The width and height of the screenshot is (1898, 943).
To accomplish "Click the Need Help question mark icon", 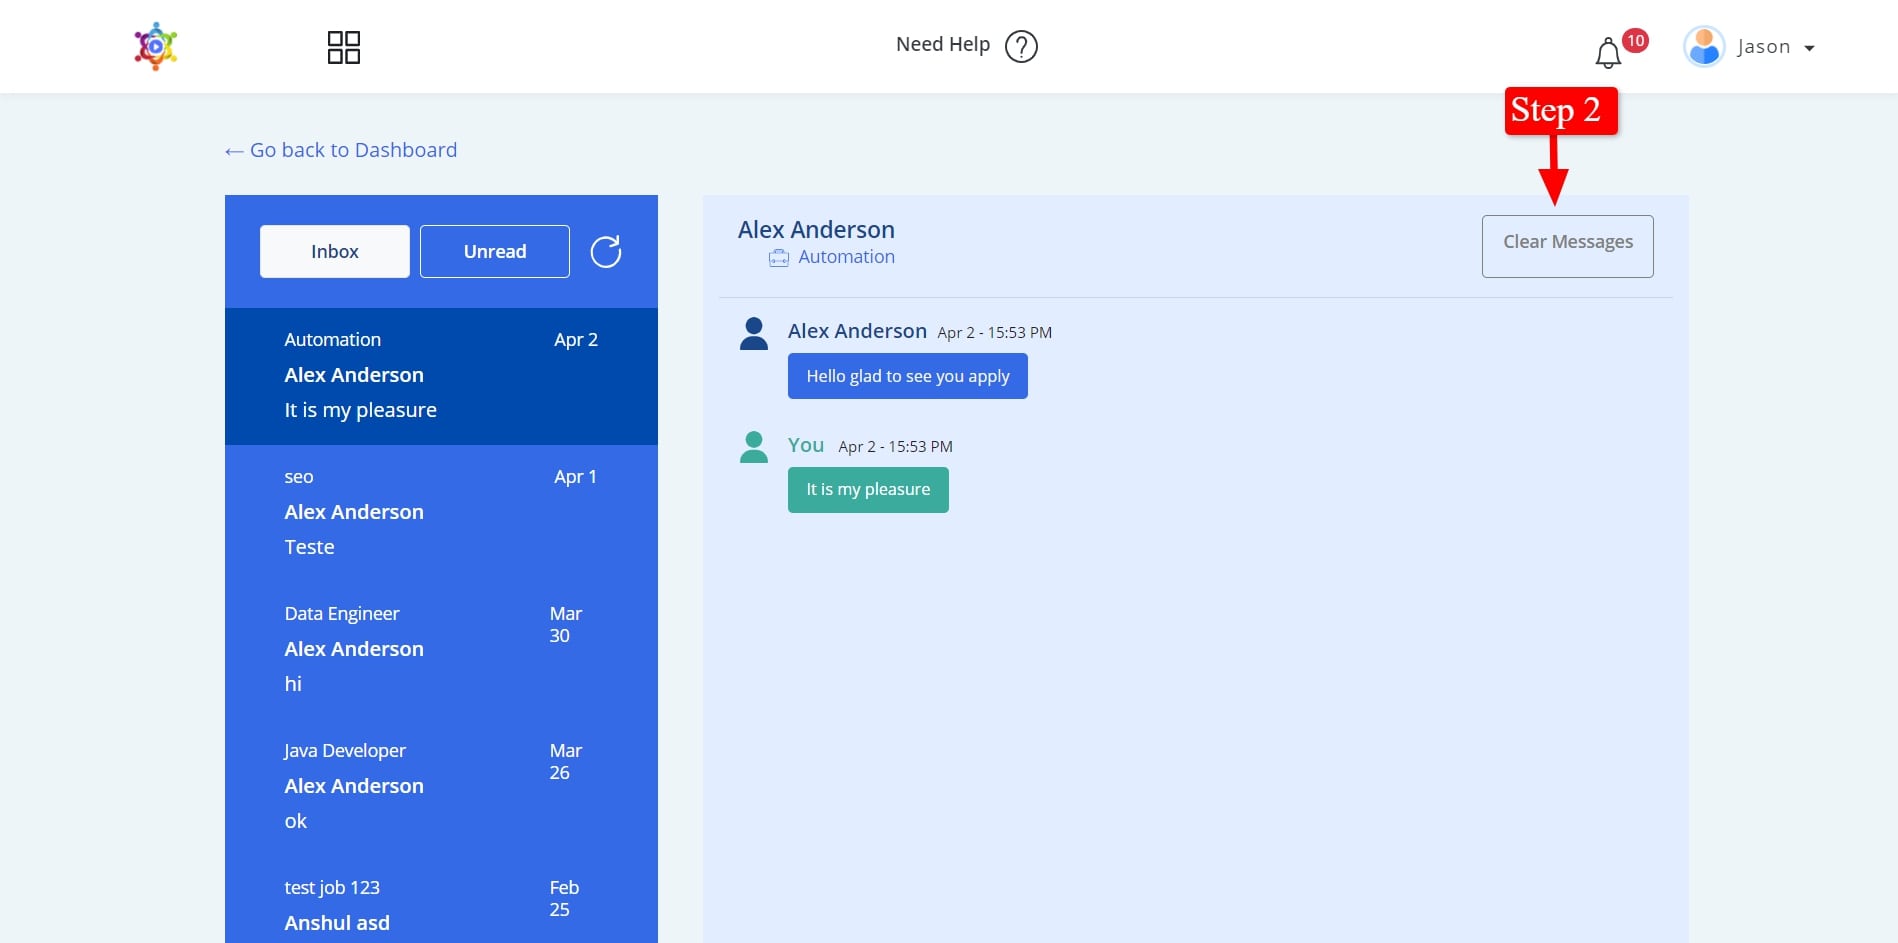I will [x=1021, y=46].
